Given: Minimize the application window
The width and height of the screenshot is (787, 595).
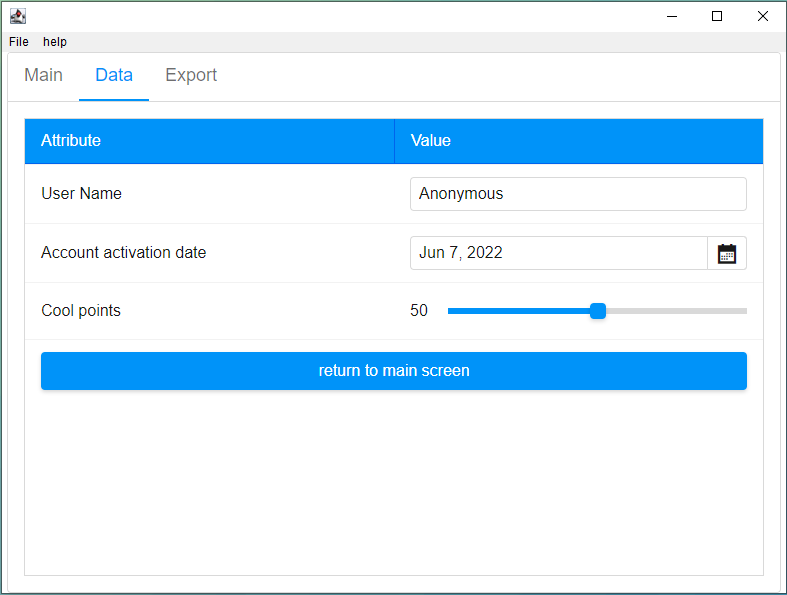Looking at the screenshot, I should 671,16.
